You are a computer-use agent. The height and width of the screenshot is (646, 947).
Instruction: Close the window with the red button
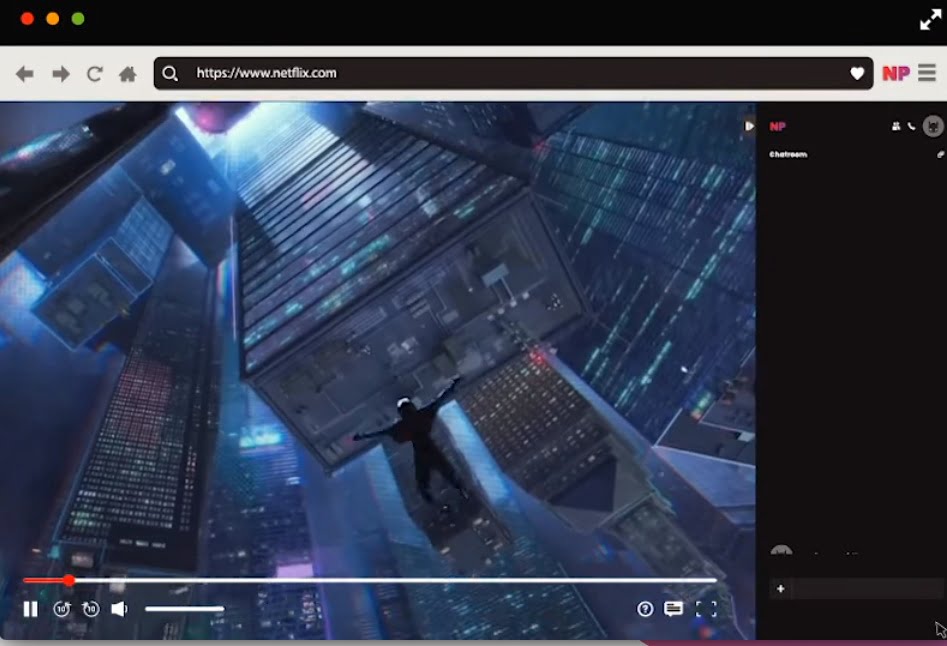point(27,19)
